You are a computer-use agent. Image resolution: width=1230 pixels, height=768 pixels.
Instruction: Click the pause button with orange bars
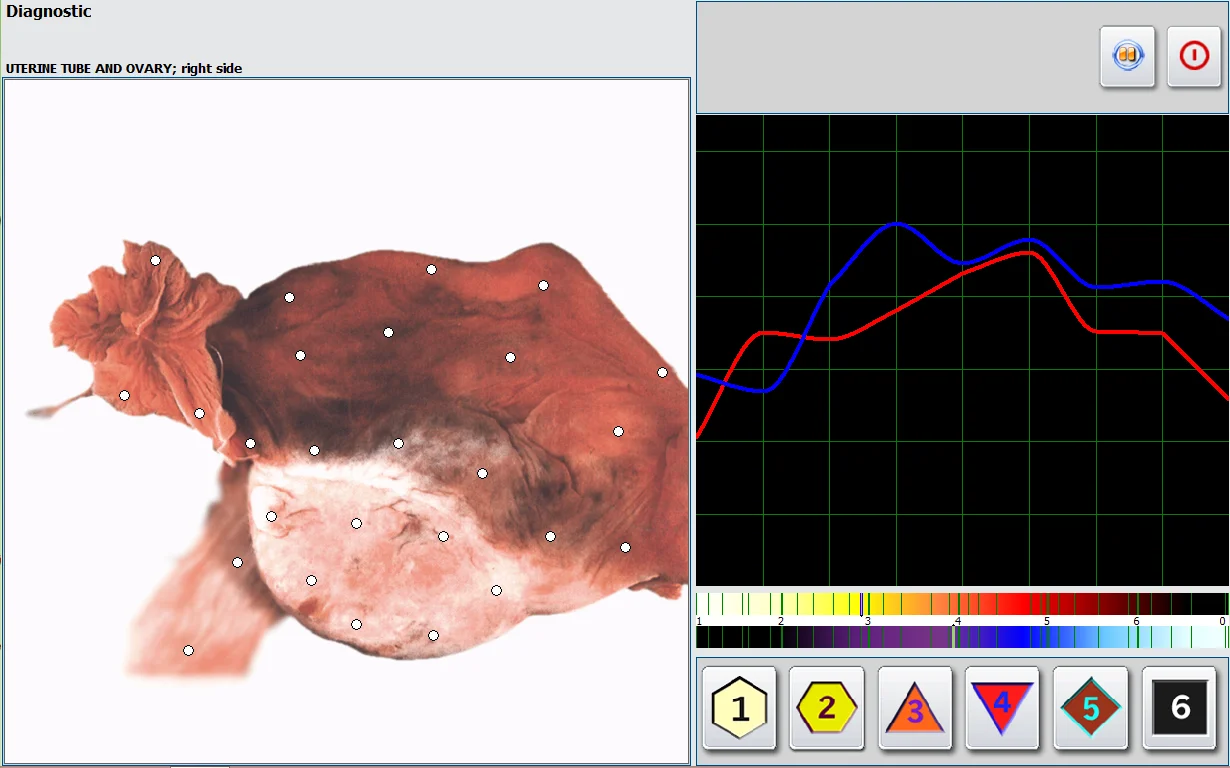pos(1127,56)
